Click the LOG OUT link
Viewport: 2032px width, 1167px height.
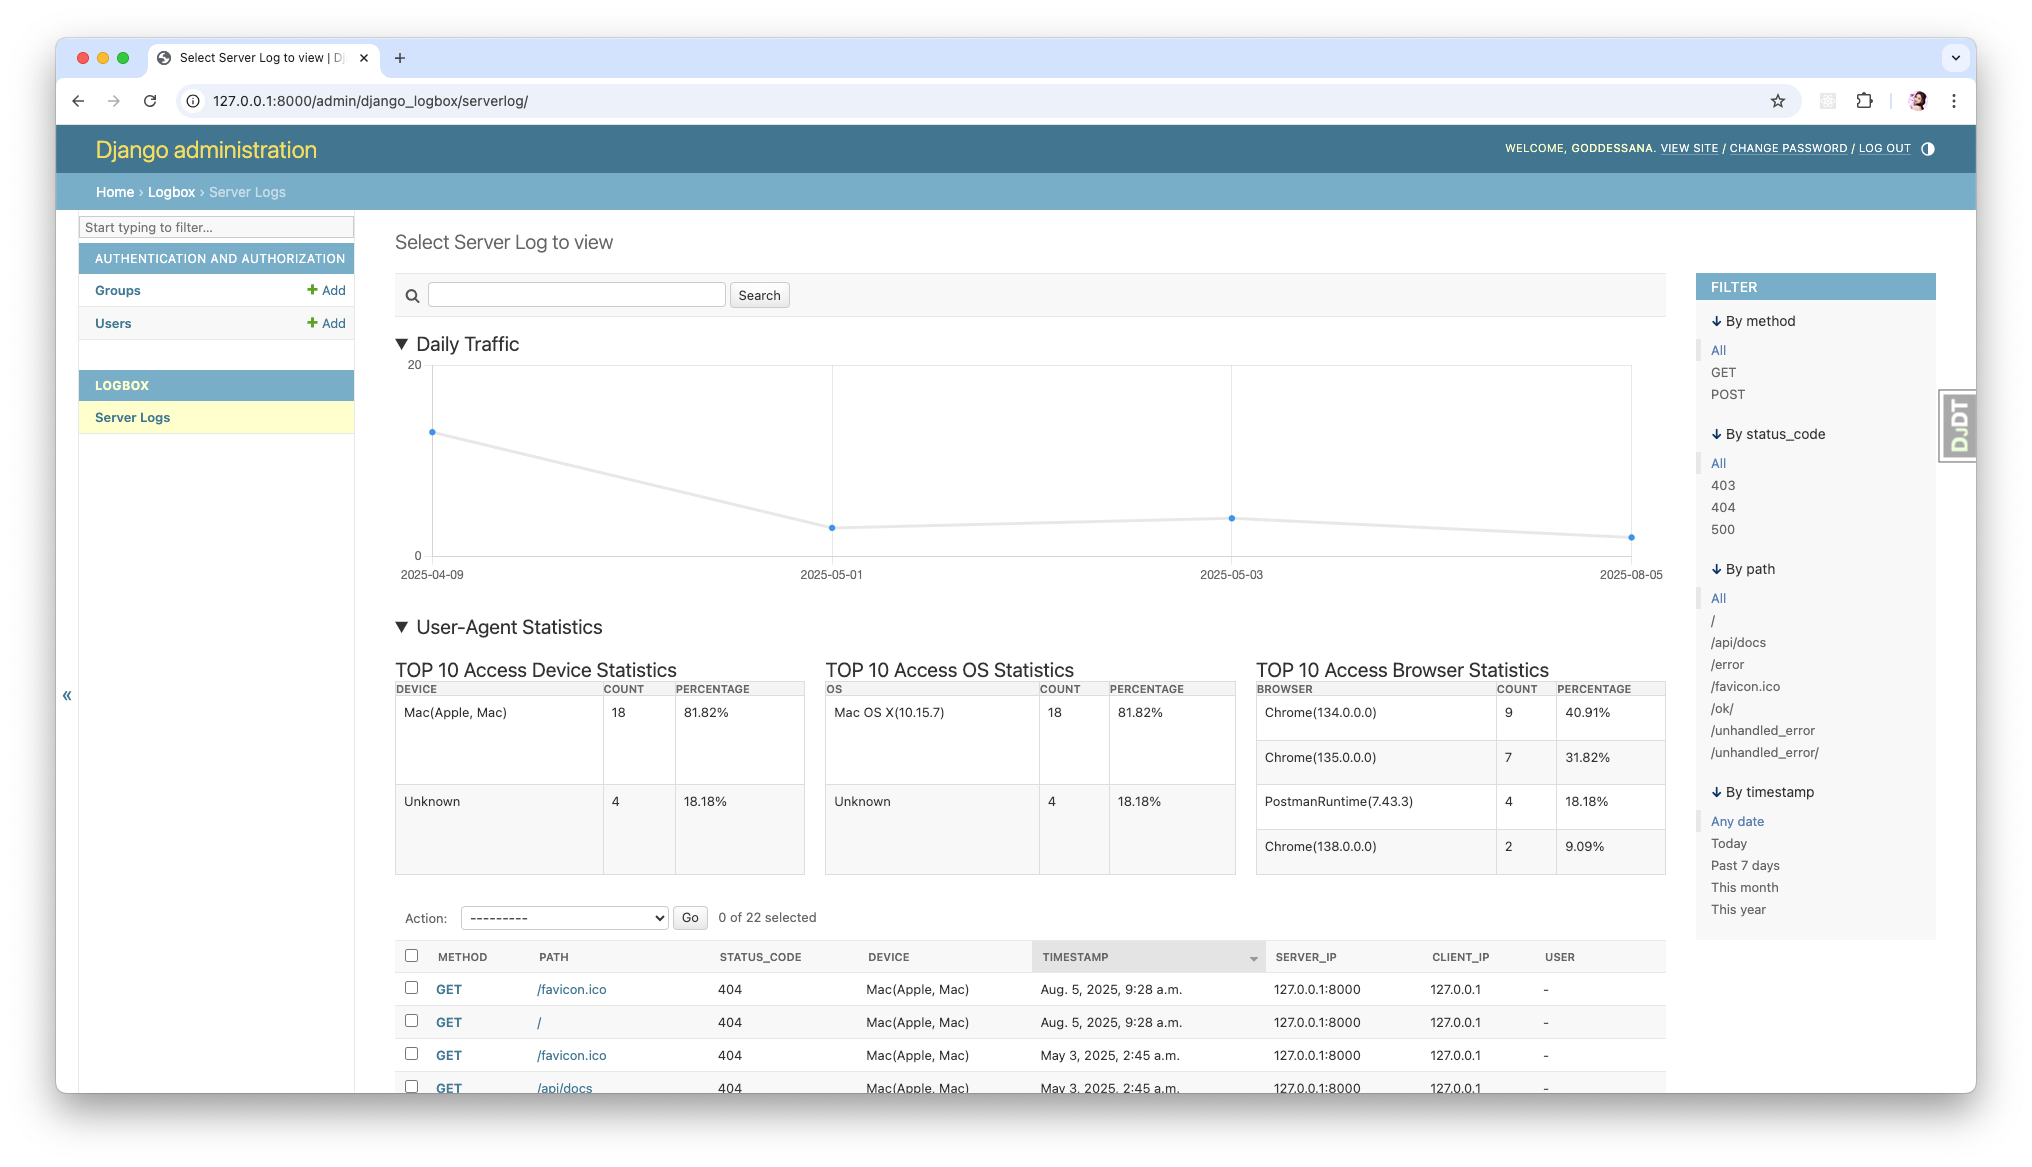(x=1884, y=149)
